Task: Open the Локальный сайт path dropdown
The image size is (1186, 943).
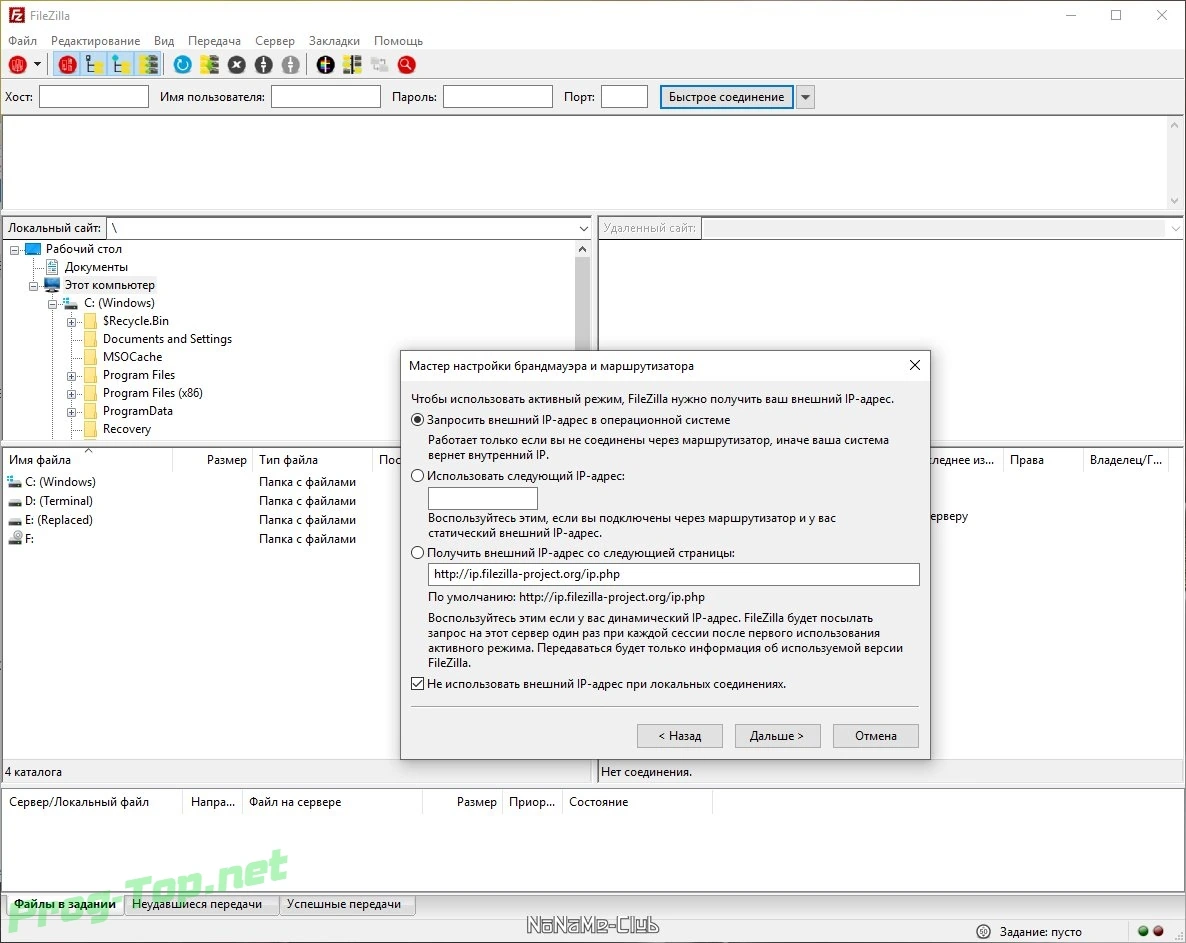Action: [x=583, y=228]
